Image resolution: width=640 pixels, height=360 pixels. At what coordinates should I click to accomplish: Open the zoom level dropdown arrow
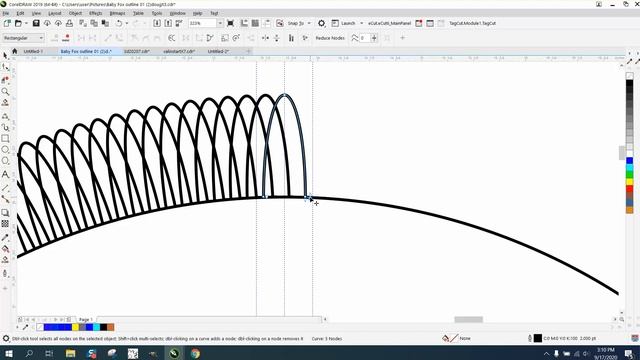(x=220, y=23)
